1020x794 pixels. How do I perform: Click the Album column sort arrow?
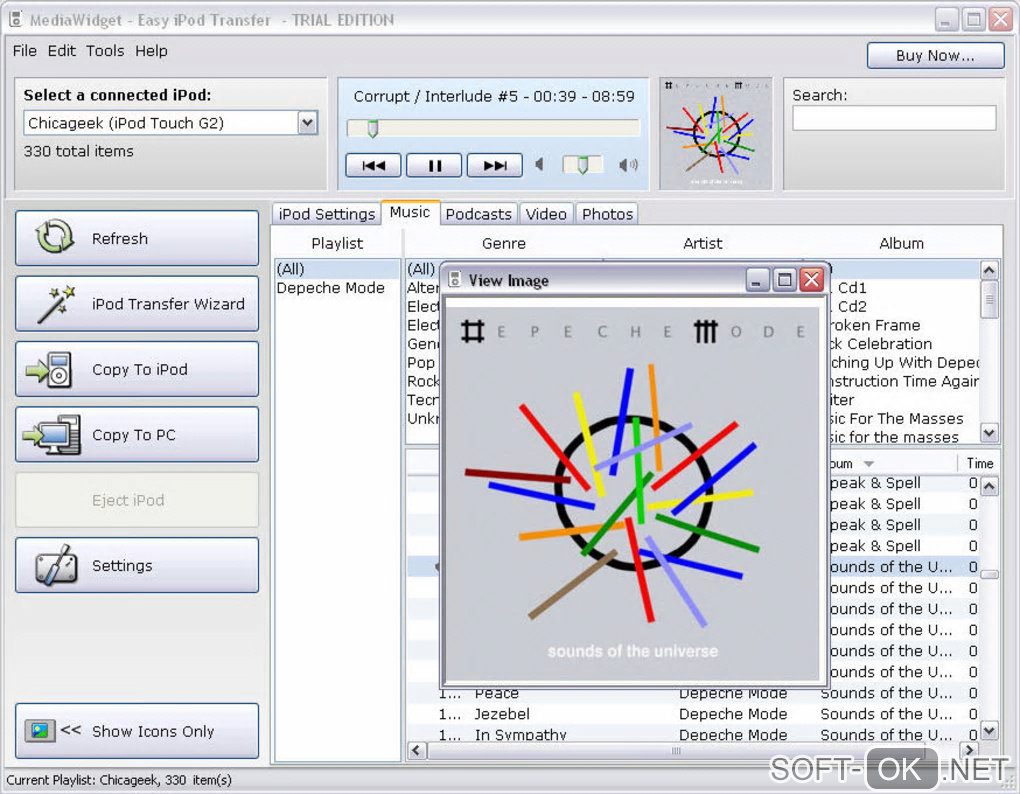point(868,464)
